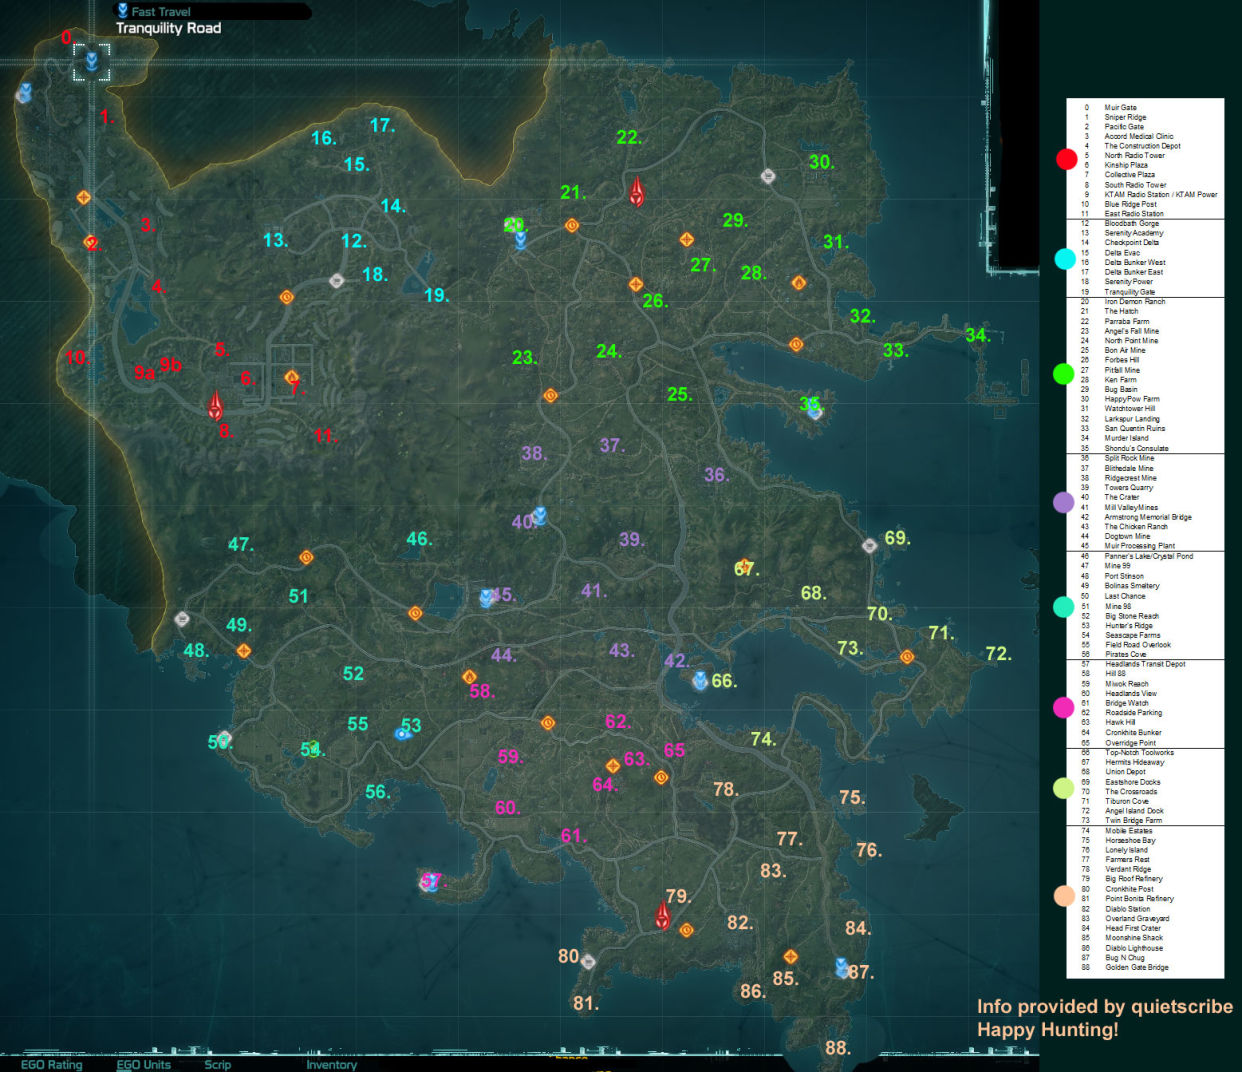Click the orange diamond icon right of marker 21

[572, 225]
